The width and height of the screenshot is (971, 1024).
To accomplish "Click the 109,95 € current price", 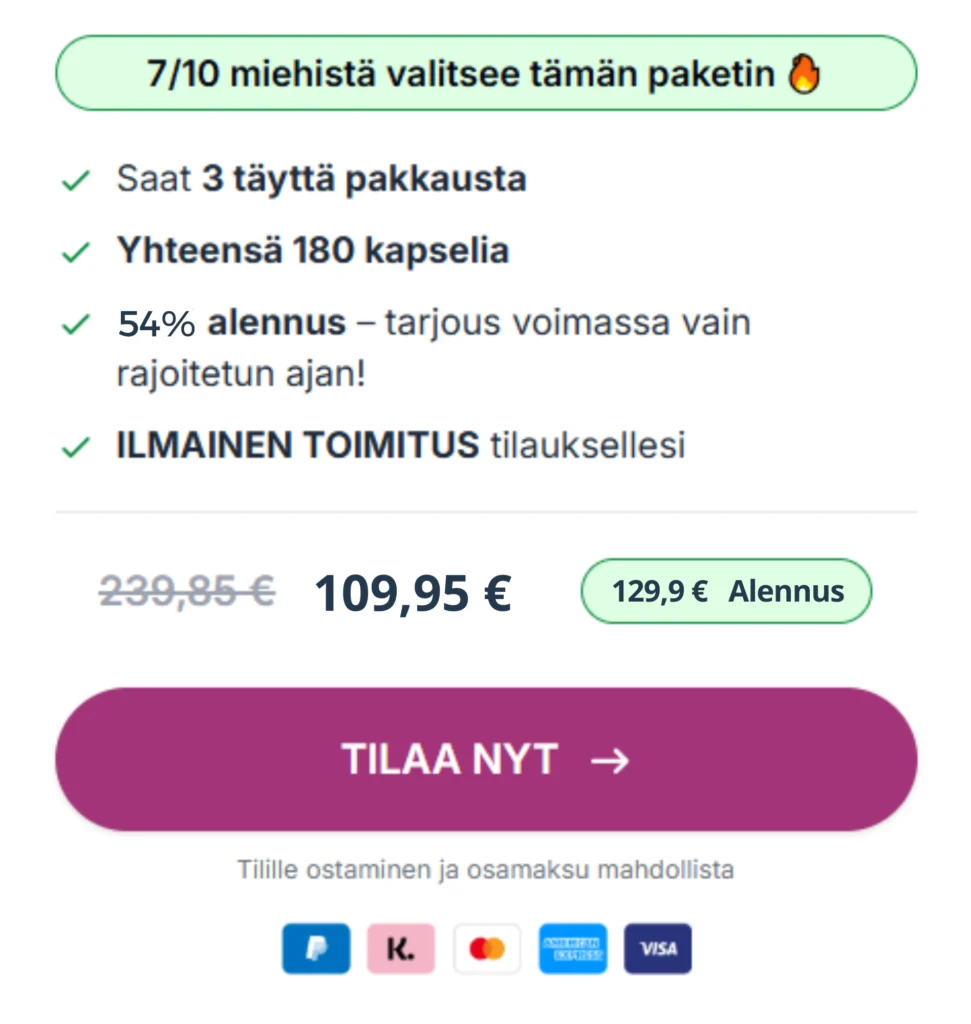I will (413, 593).
